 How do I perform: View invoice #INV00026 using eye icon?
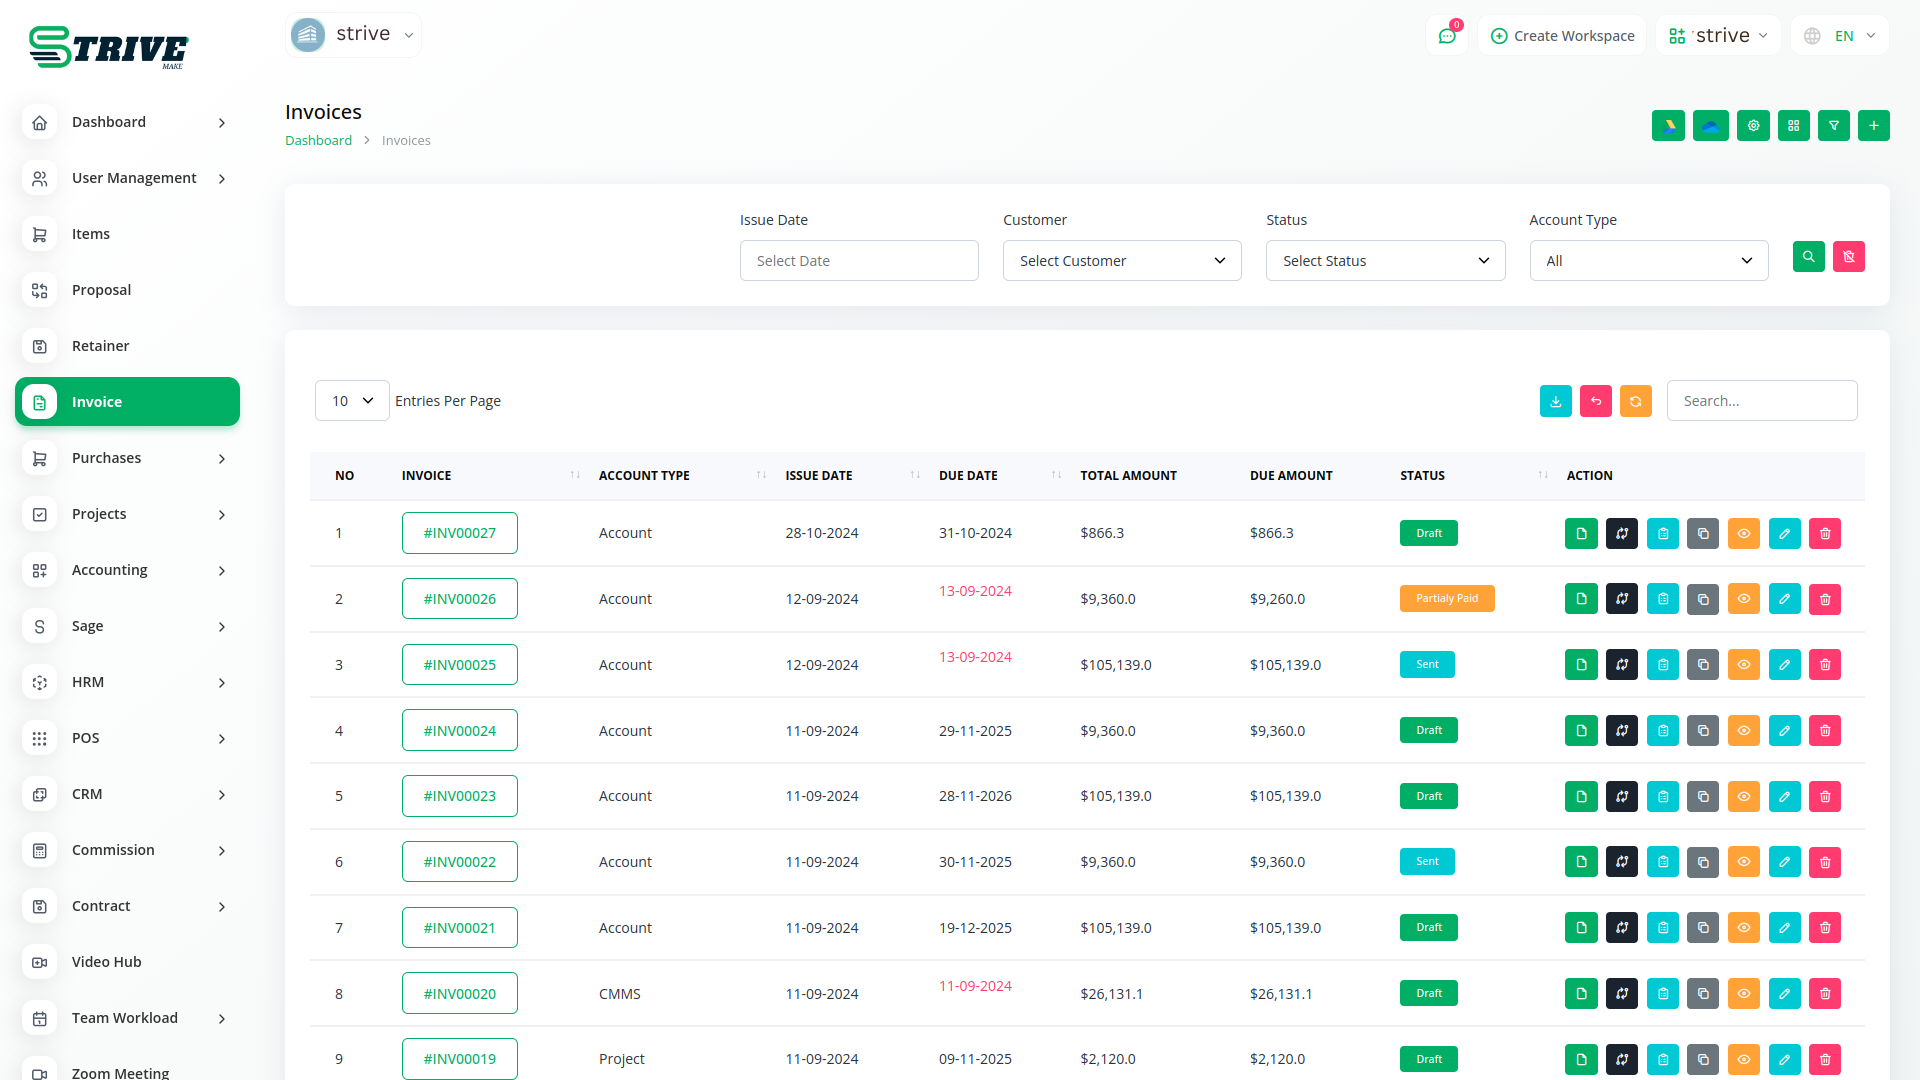(1743, 599)
